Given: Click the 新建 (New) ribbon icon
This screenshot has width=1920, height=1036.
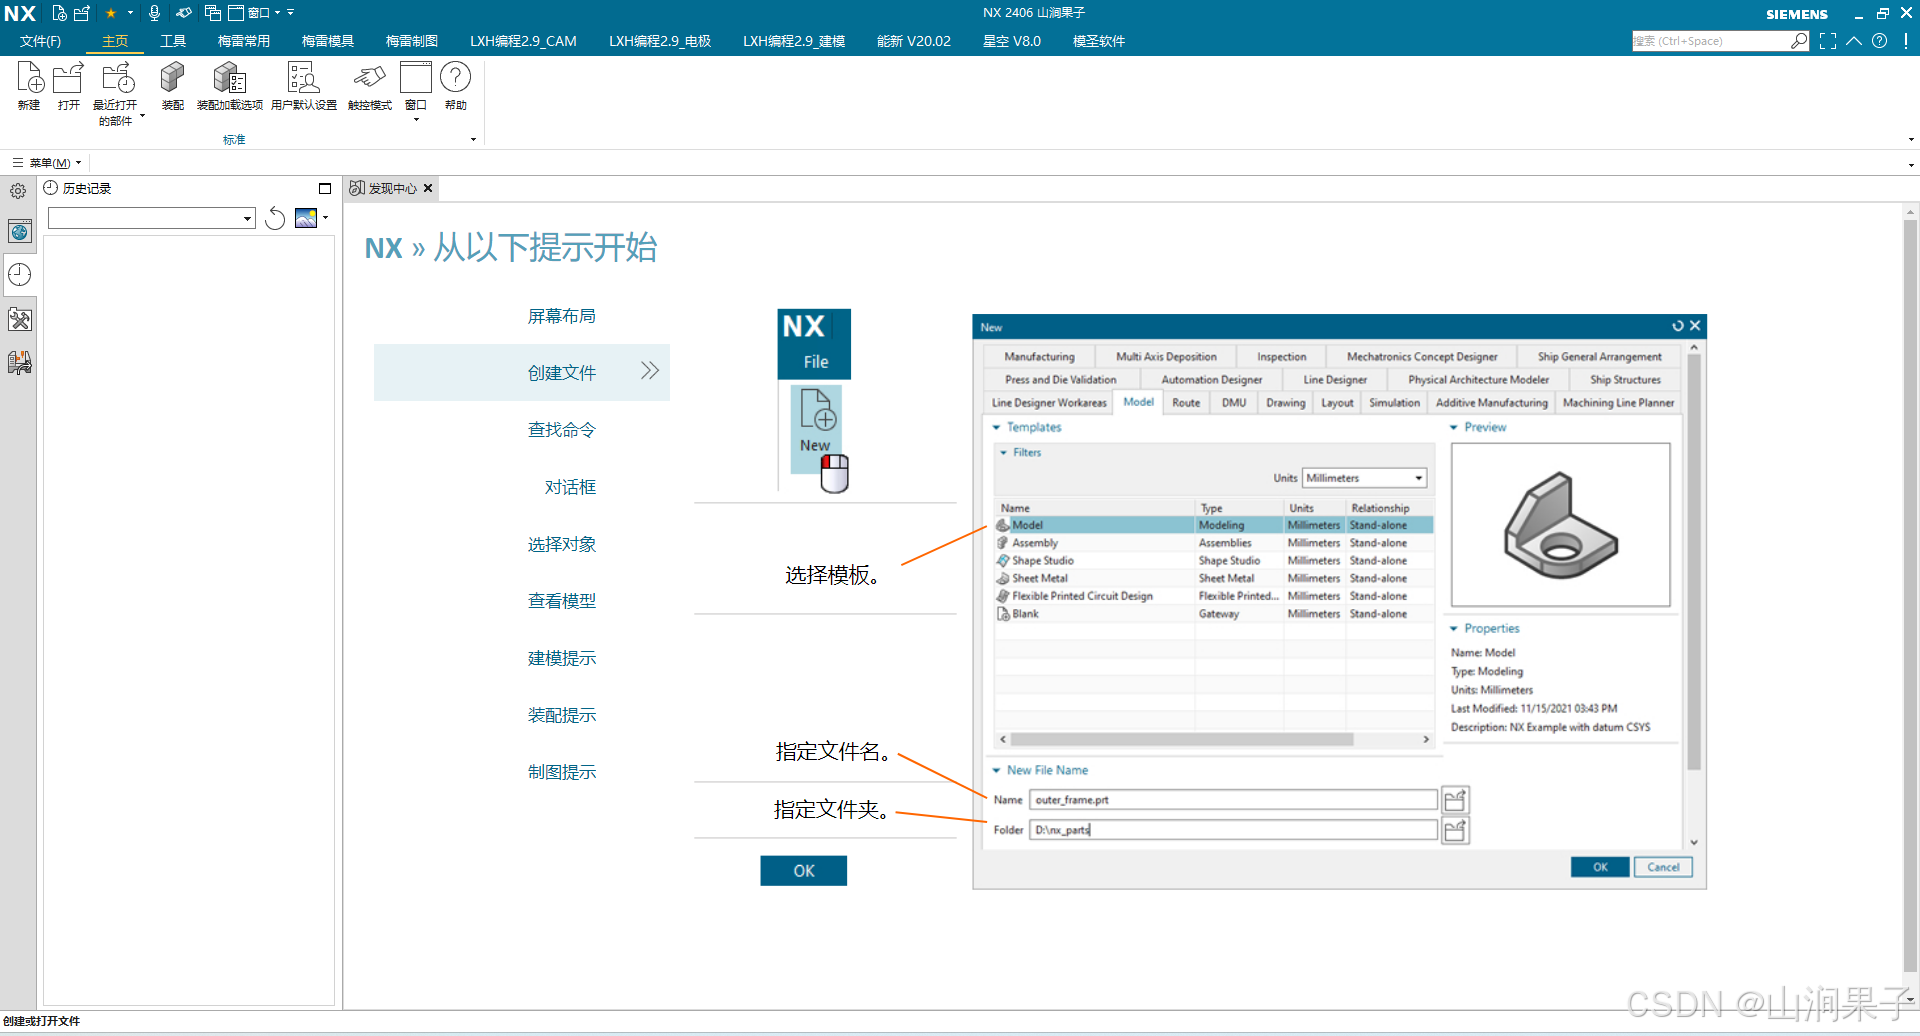Looking at the screenshot, I should 29,85.
